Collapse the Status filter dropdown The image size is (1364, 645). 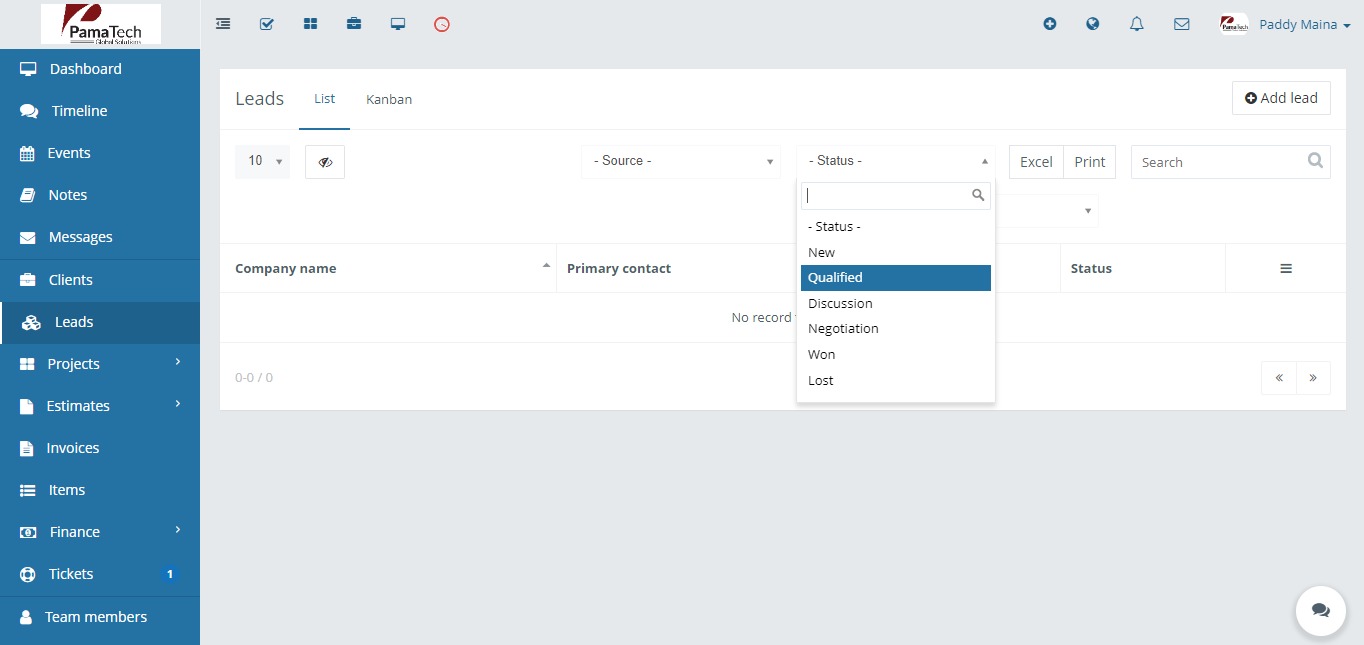(x=896, y=161)
